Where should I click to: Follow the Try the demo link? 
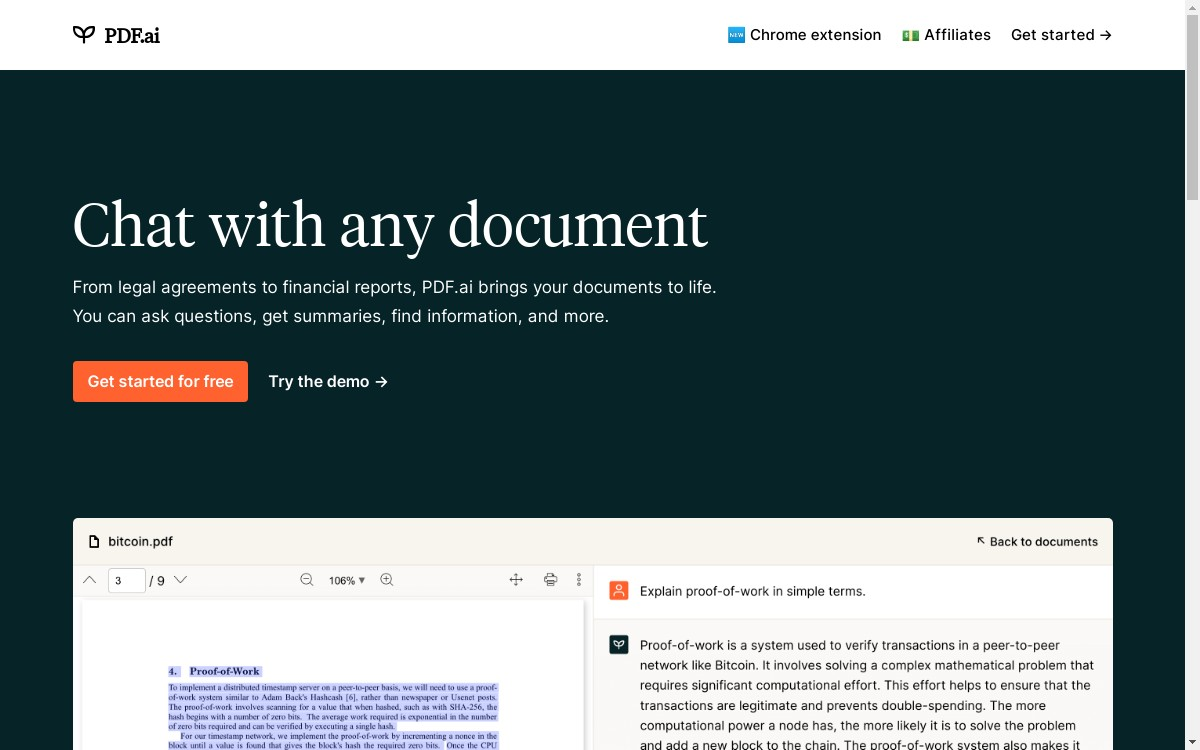pos(327,381)
